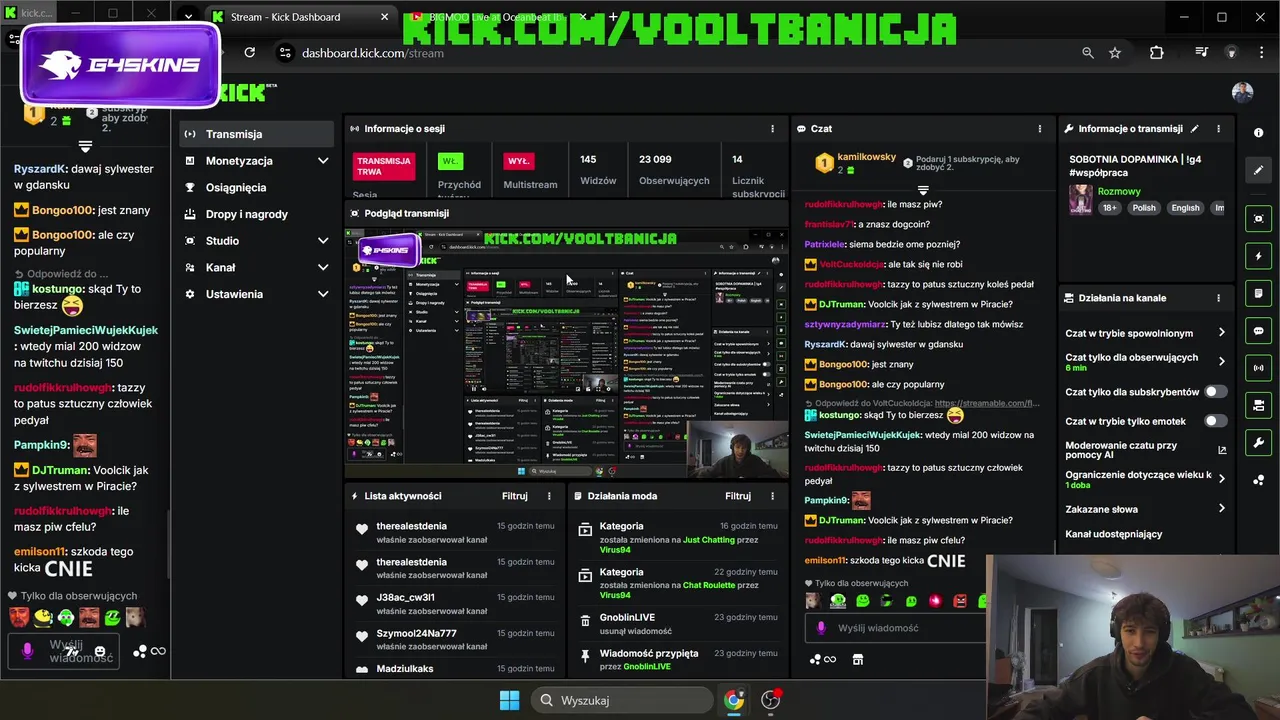Open Działania moda three-dot menu
Viewport: 1280px width, 720px height.
[x=772, y=496]
